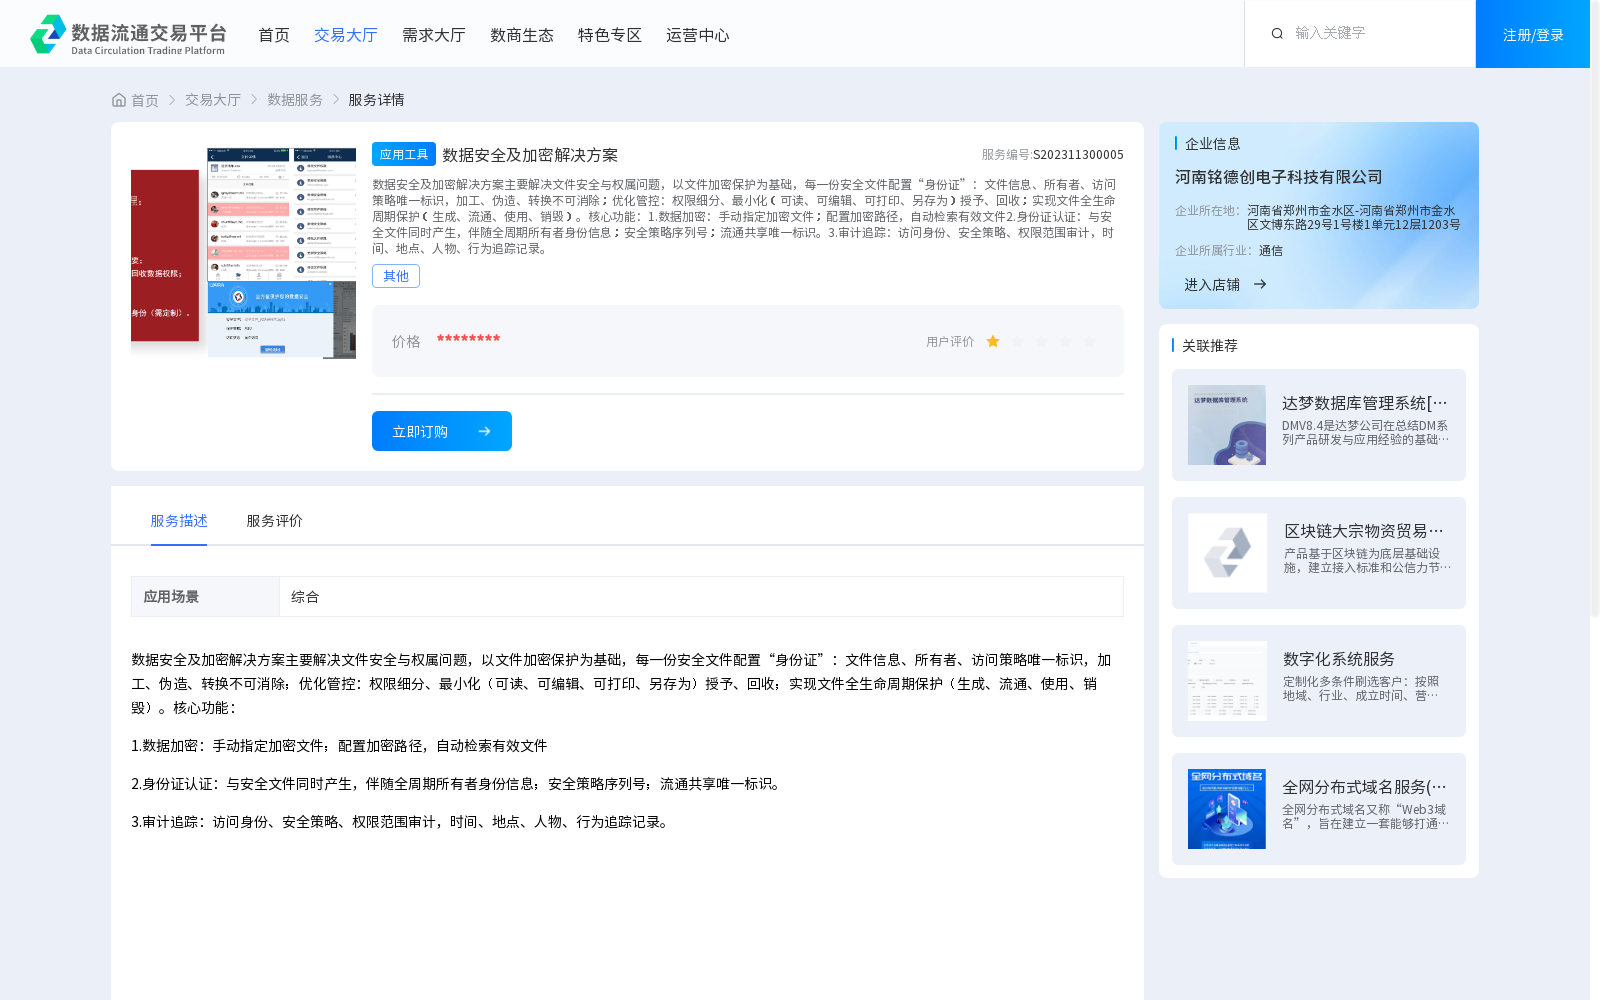Open the product preview image
Viewport: 1600px width, 1000px height.
[243, 253]
